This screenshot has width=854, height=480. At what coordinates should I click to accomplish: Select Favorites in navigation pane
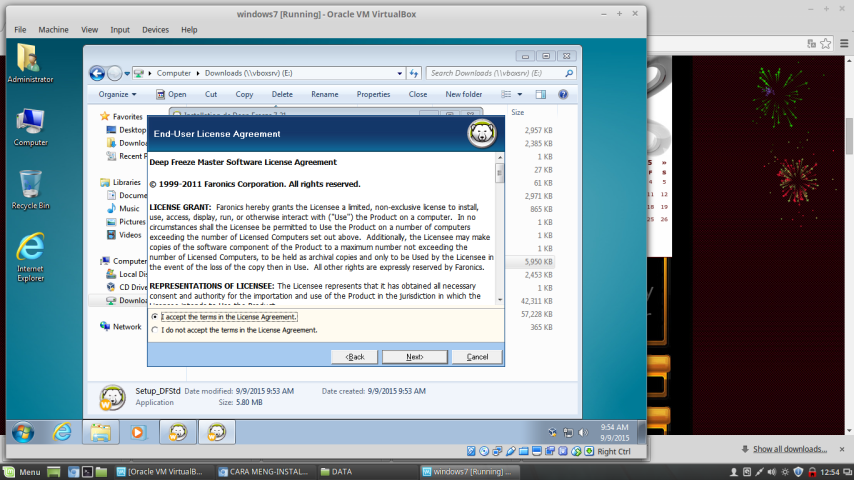click(x=127, y=117)
